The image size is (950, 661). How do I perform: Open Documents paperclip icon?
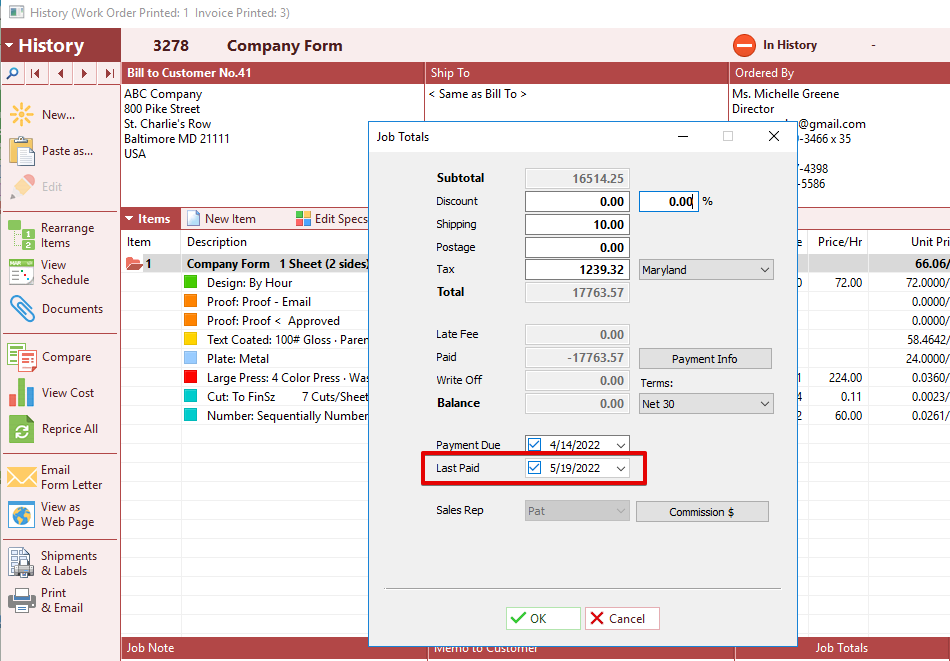click(22, 309)
